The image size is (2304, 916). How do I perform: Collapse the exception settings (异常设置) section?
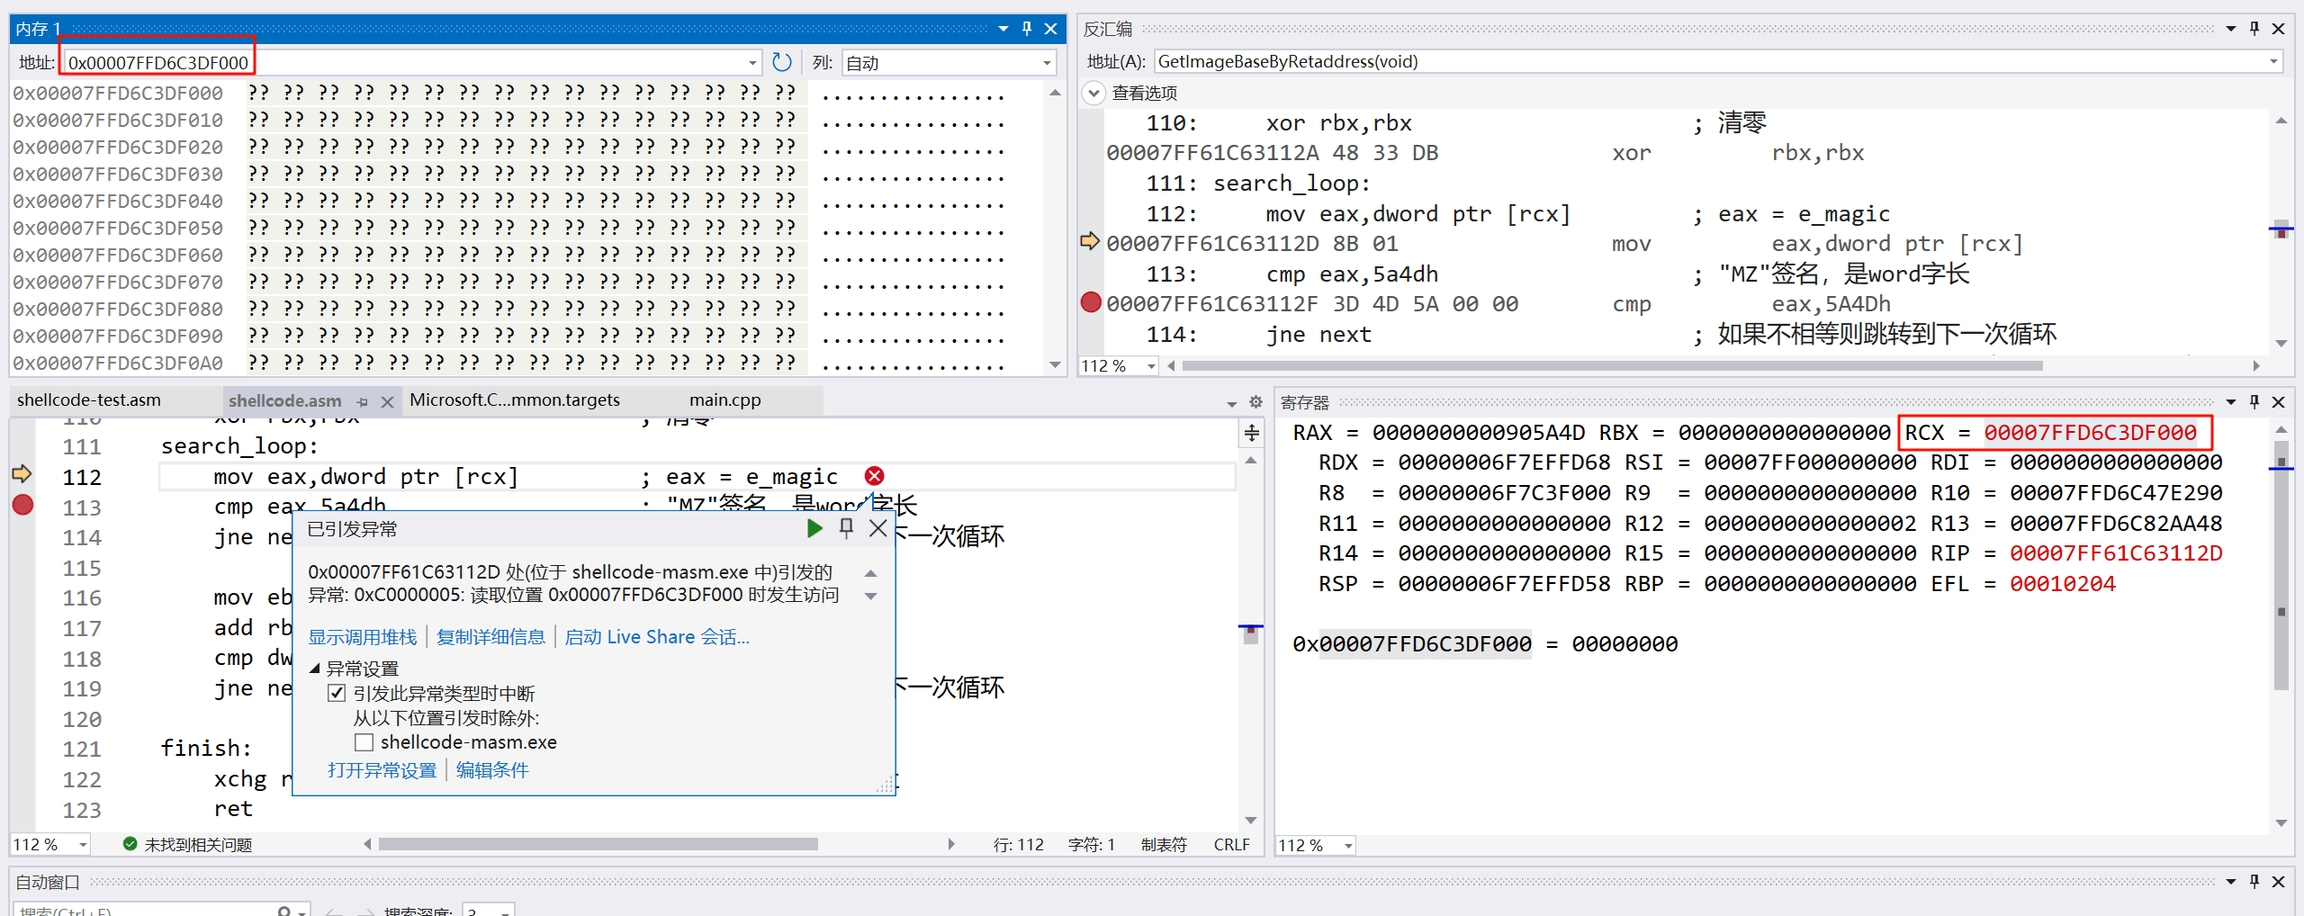point(315,668)
